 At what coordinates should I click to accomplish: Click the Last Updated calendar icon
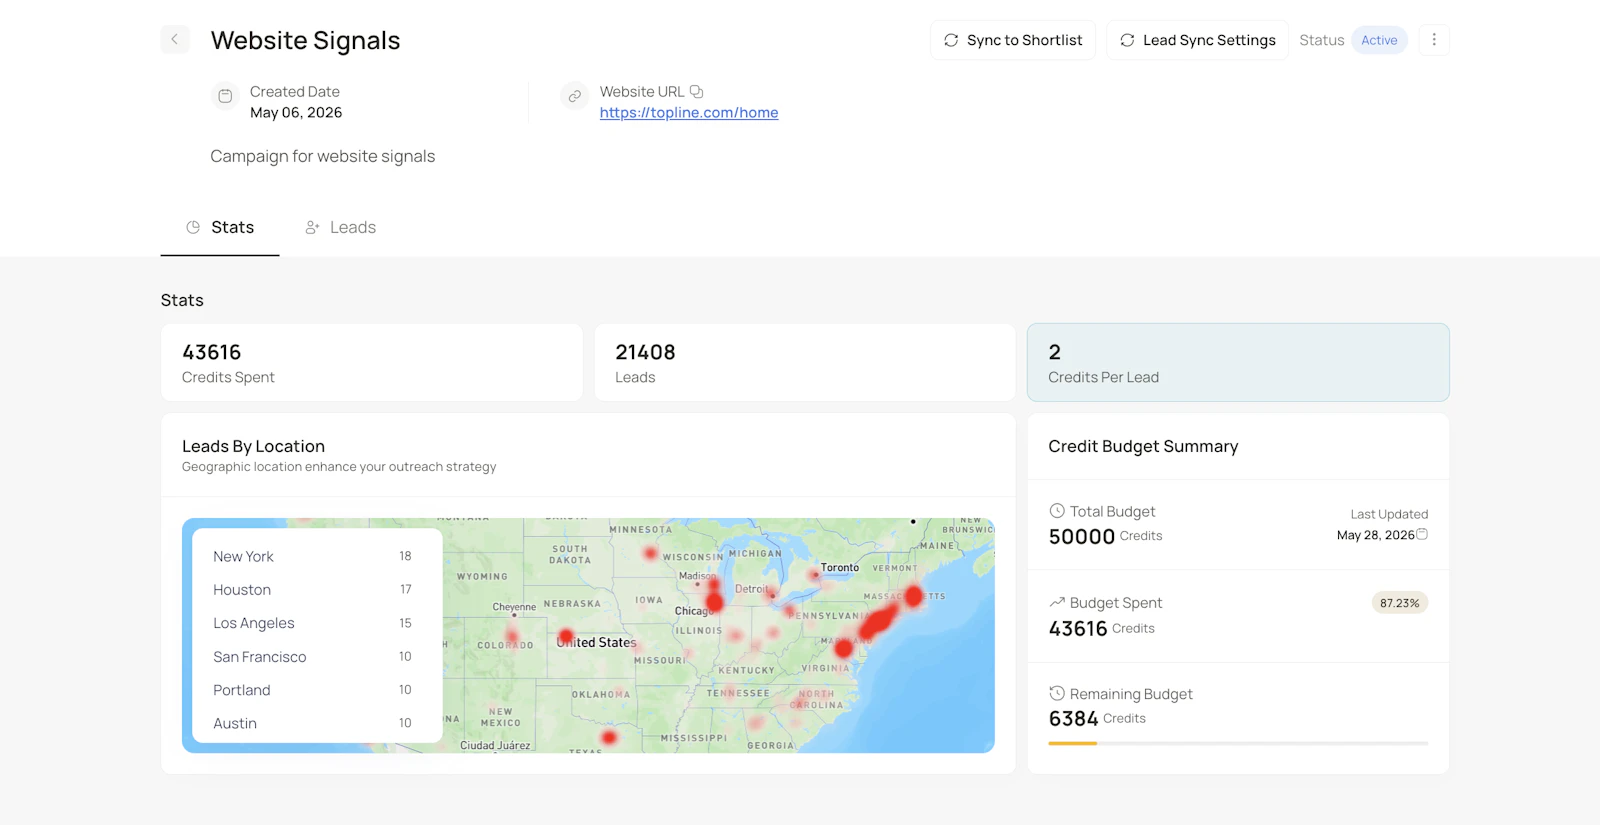click(x=1422, y=534)
